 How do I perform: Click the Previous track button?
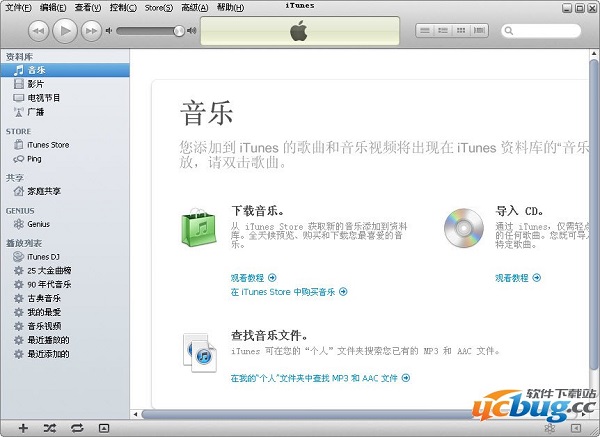click(39, 31)
